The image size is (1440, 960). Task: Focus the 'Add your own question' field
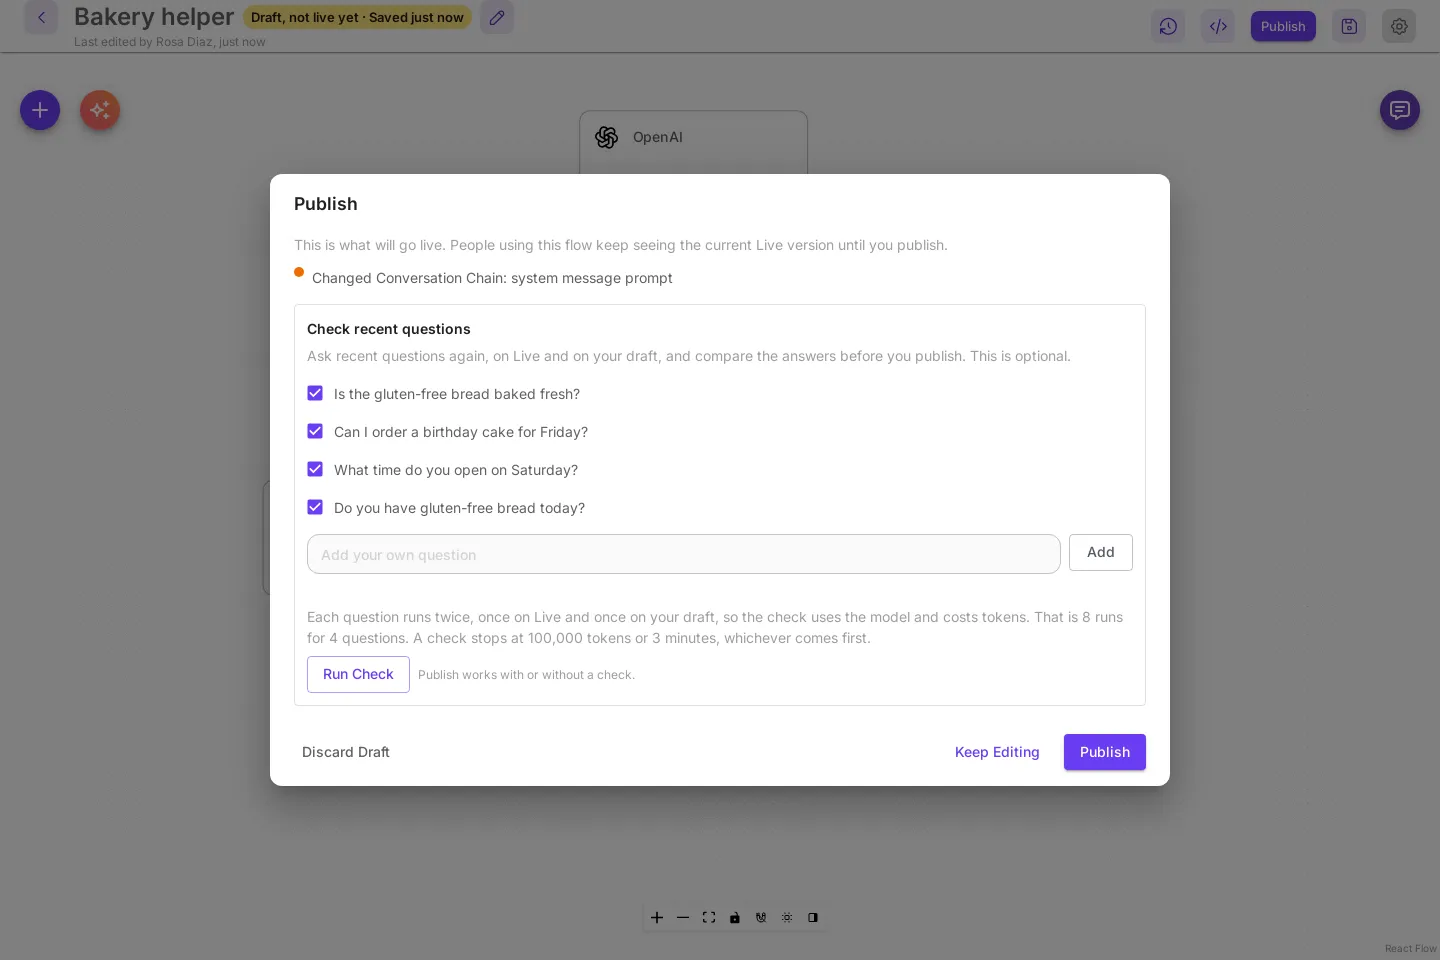684,554
